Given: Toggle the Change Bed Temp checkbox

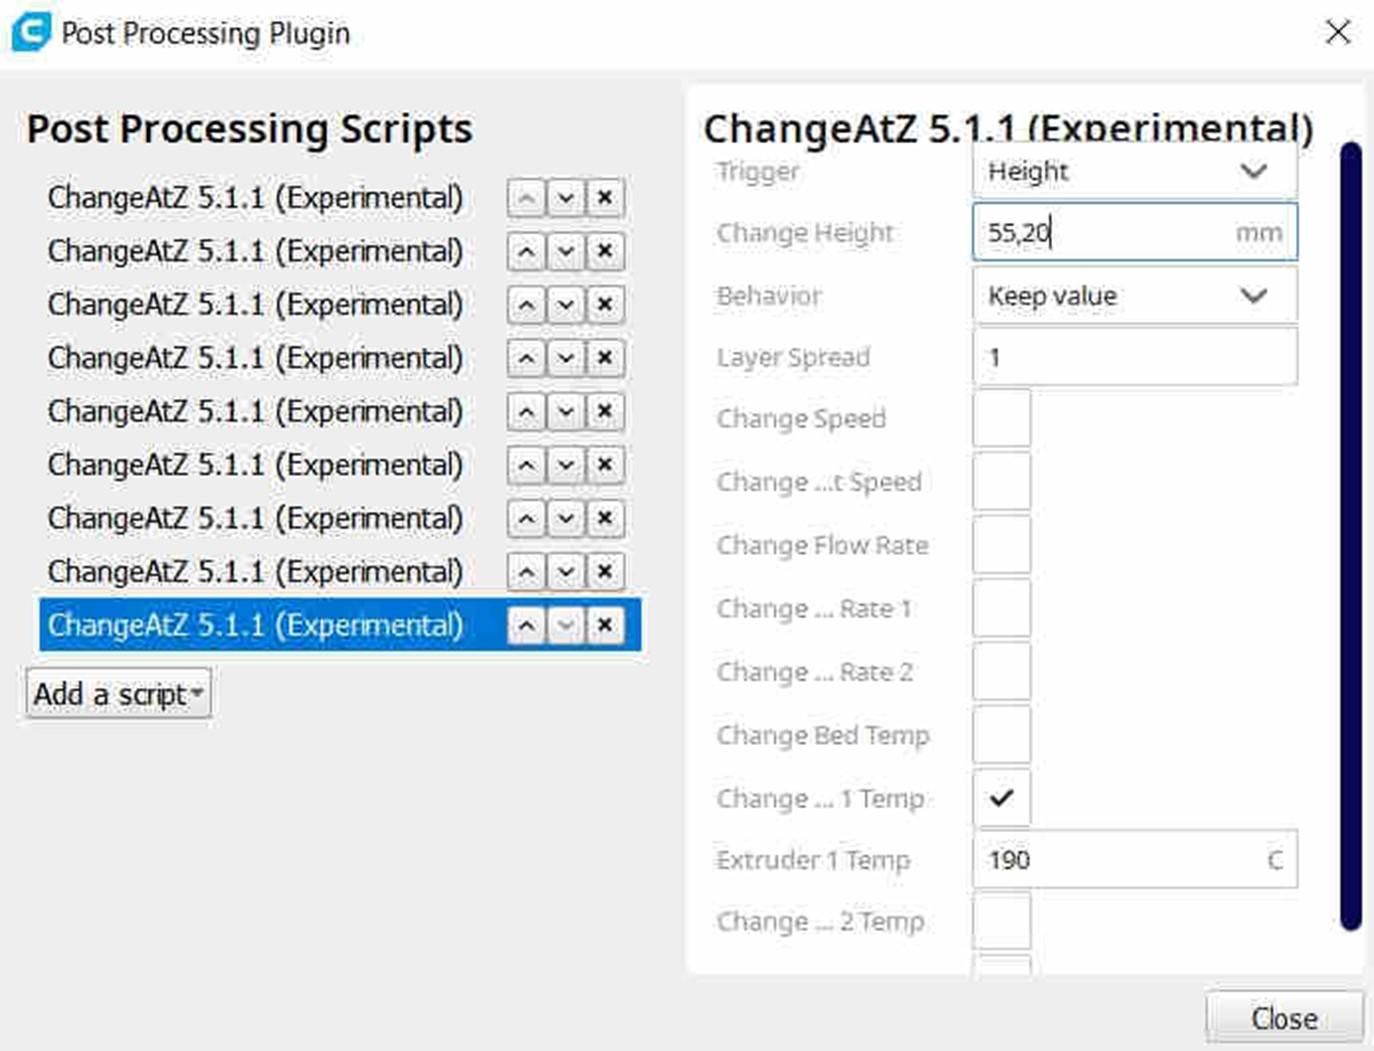Looking at the screenshot, I should [1001, 735].
